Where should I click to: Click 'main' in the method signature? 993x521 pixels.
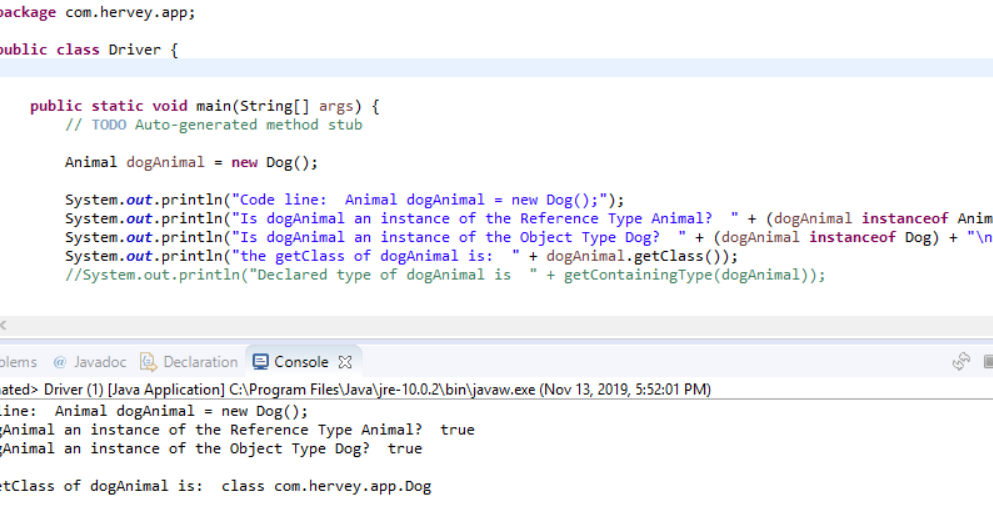213,106
